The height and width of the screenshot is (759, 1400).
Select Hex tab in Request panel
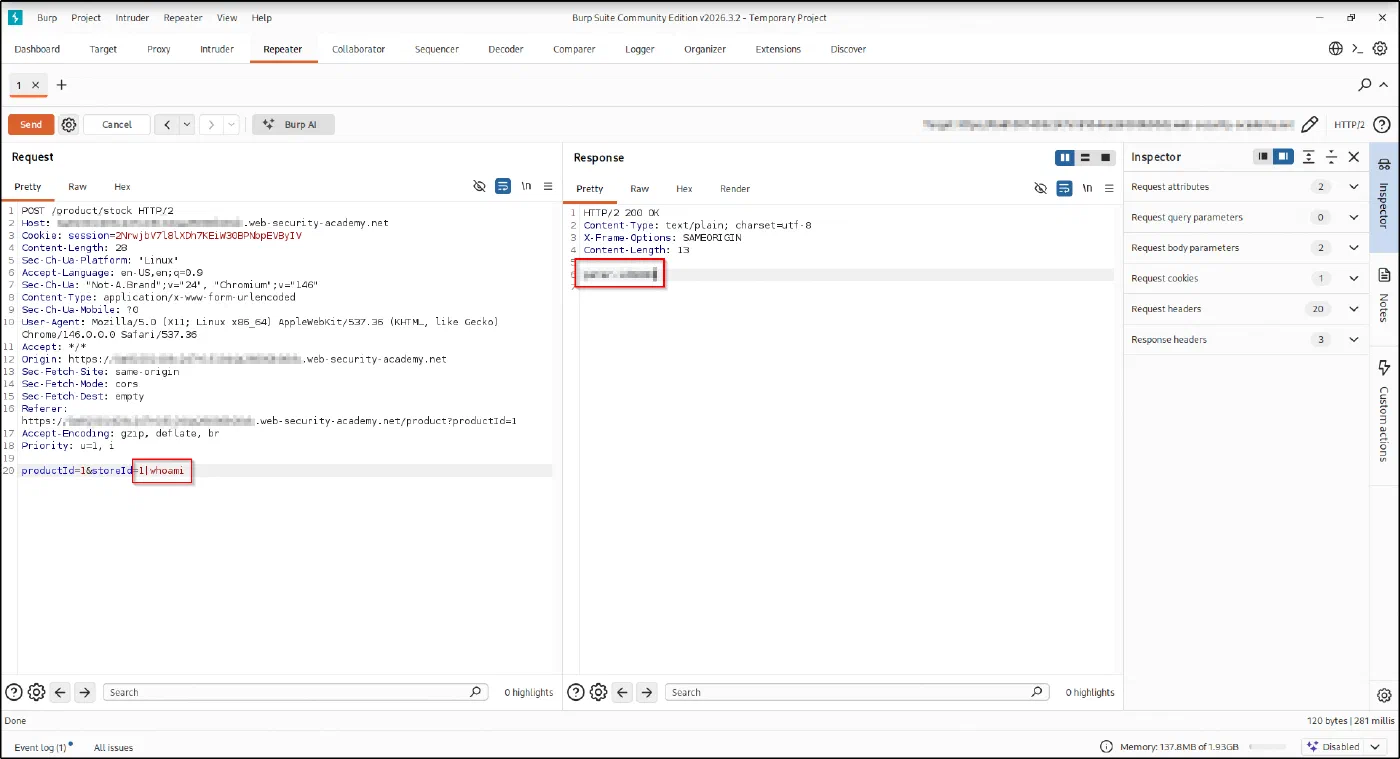[x=122, y=187]
